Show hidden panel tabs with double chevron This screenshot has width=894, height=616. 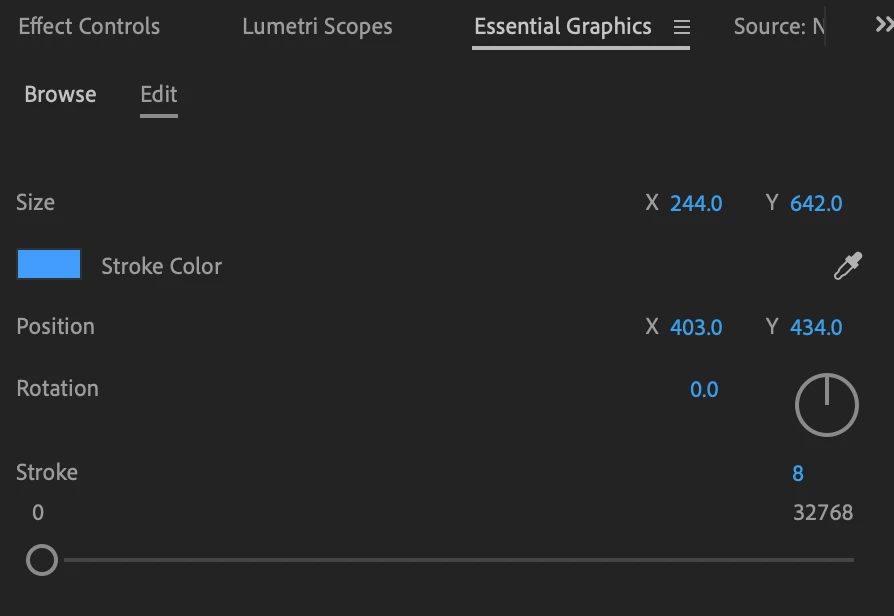883,25
